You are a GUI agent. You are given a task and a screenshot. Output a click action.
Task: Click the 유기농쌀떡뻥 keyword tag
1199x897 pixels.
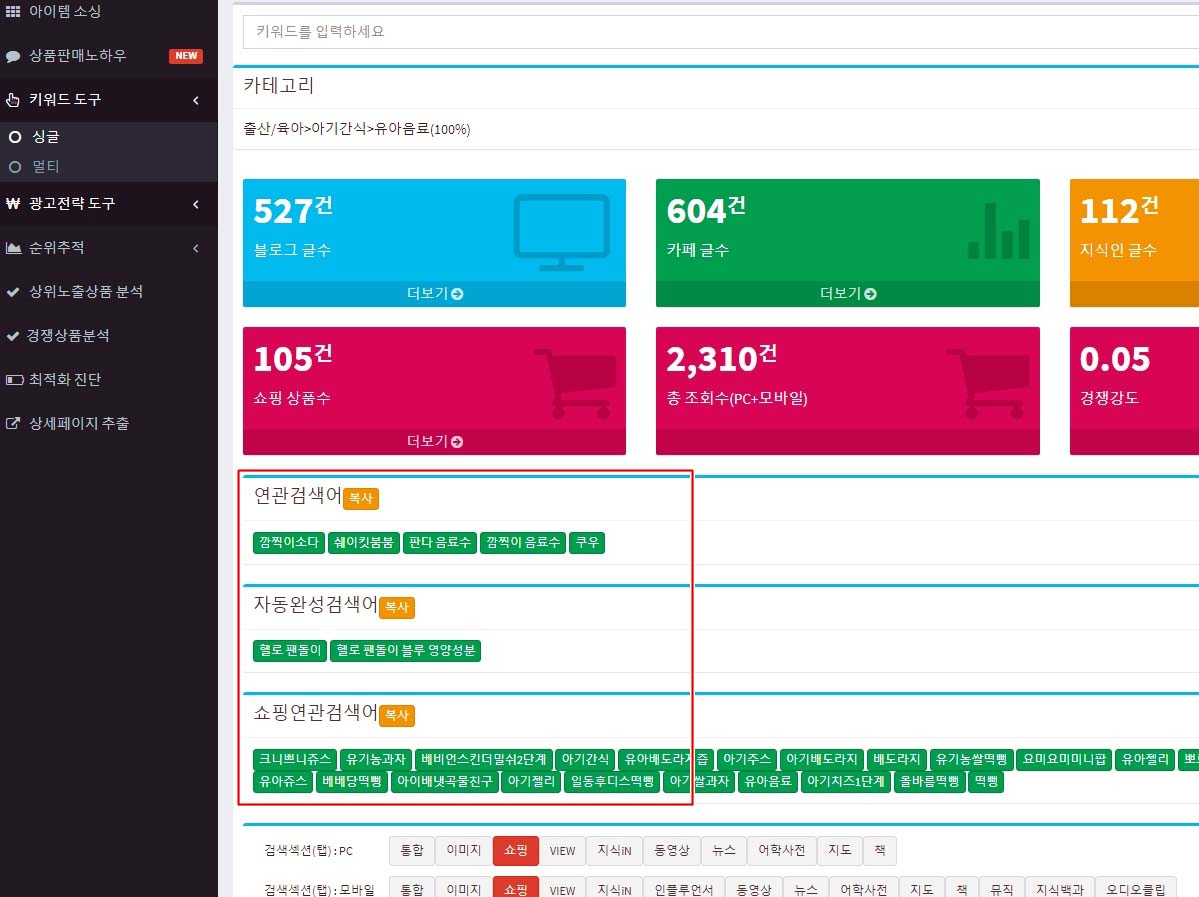coord(971,759)
